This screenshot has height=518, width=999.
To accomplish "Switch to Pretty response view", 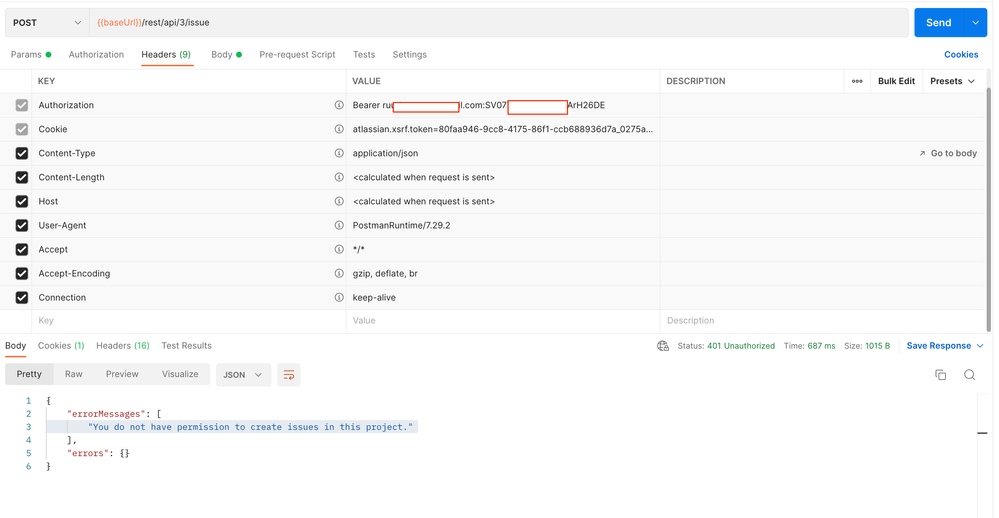I will tap(29, 374).
